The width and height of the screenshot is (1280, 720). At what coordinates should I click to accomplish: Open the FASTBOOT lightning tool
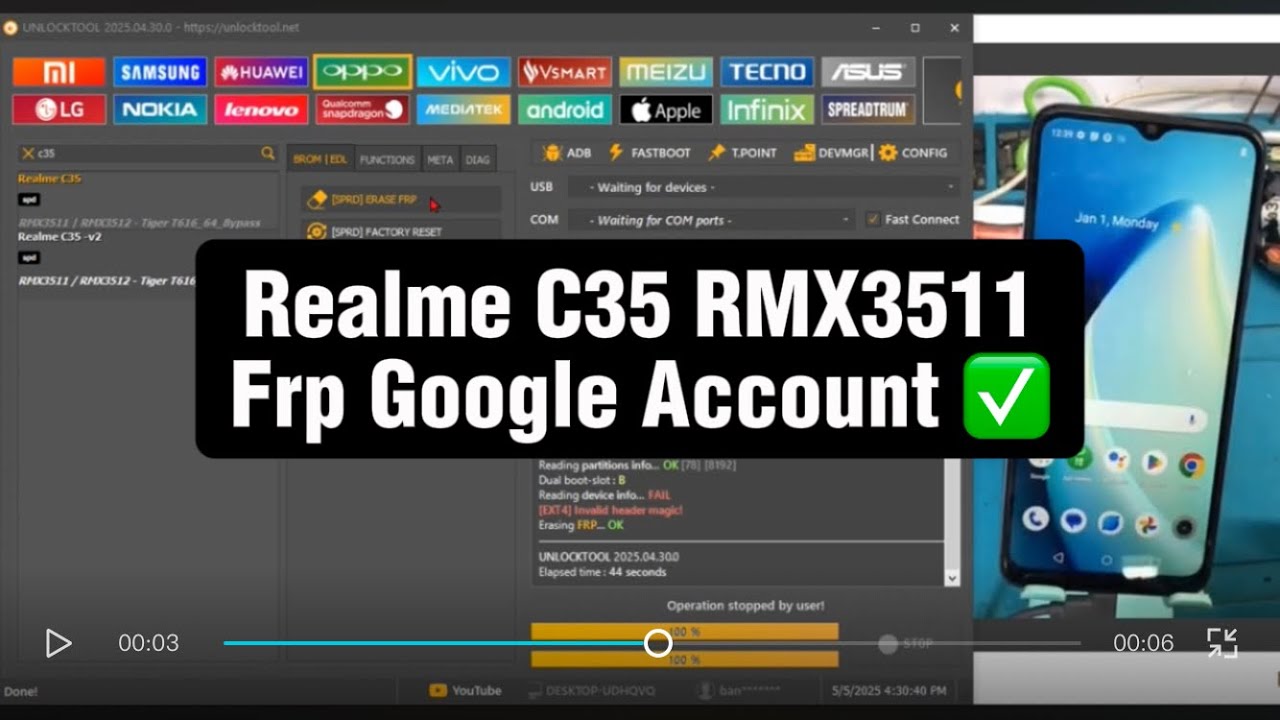(x=649, y=153)
